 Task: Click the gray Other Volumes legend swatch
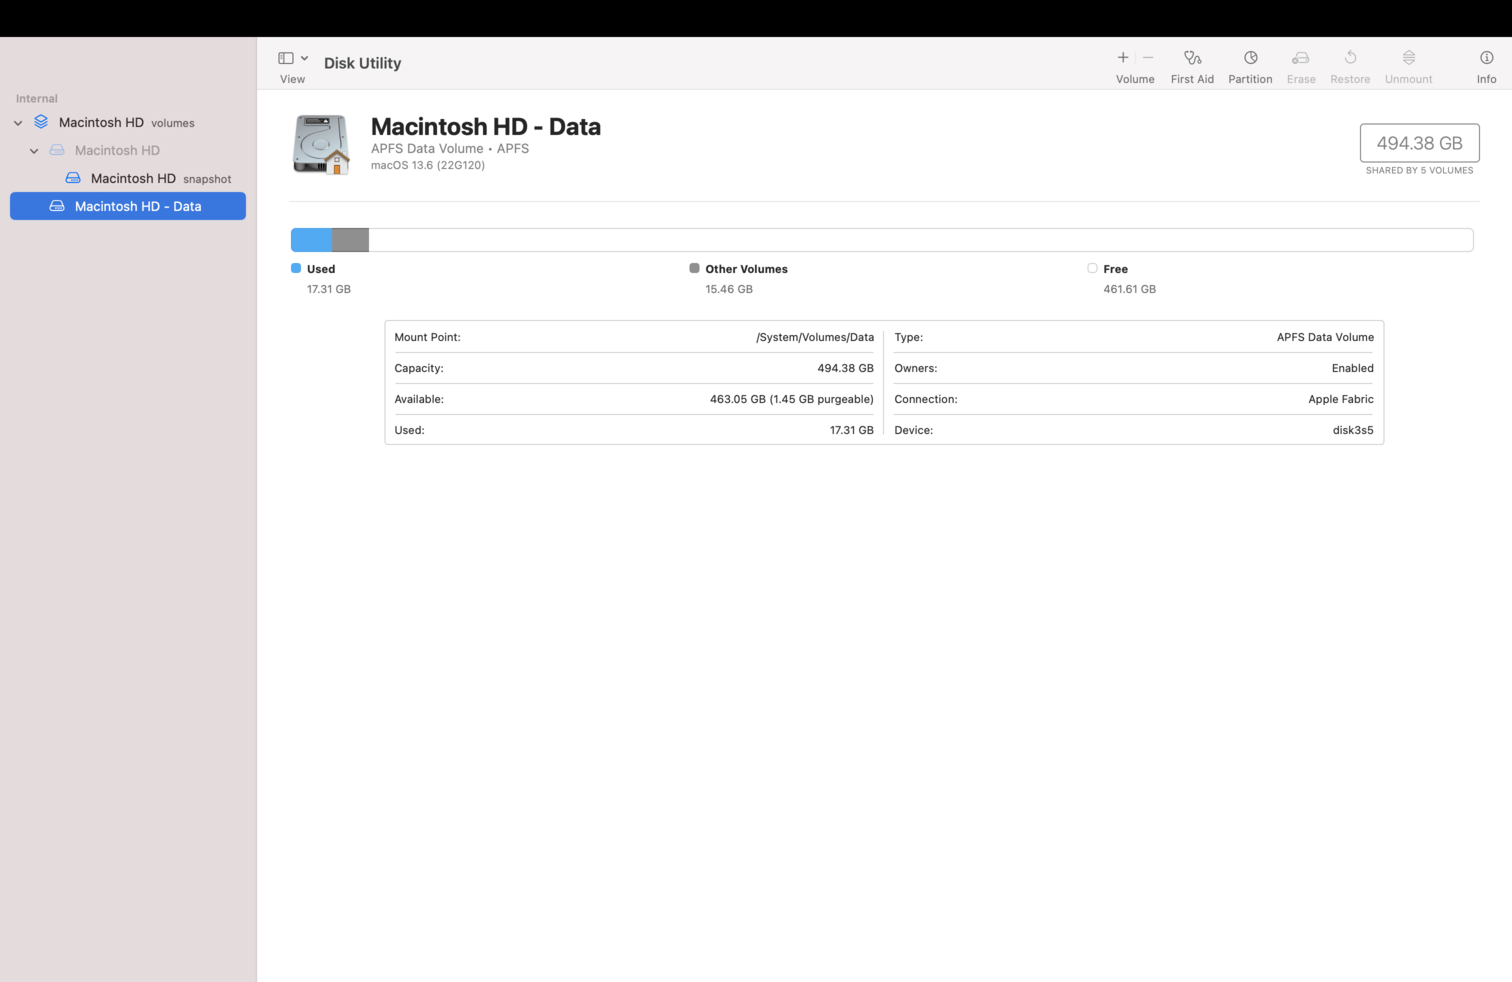pyautogui.click(x=694, y=268)
